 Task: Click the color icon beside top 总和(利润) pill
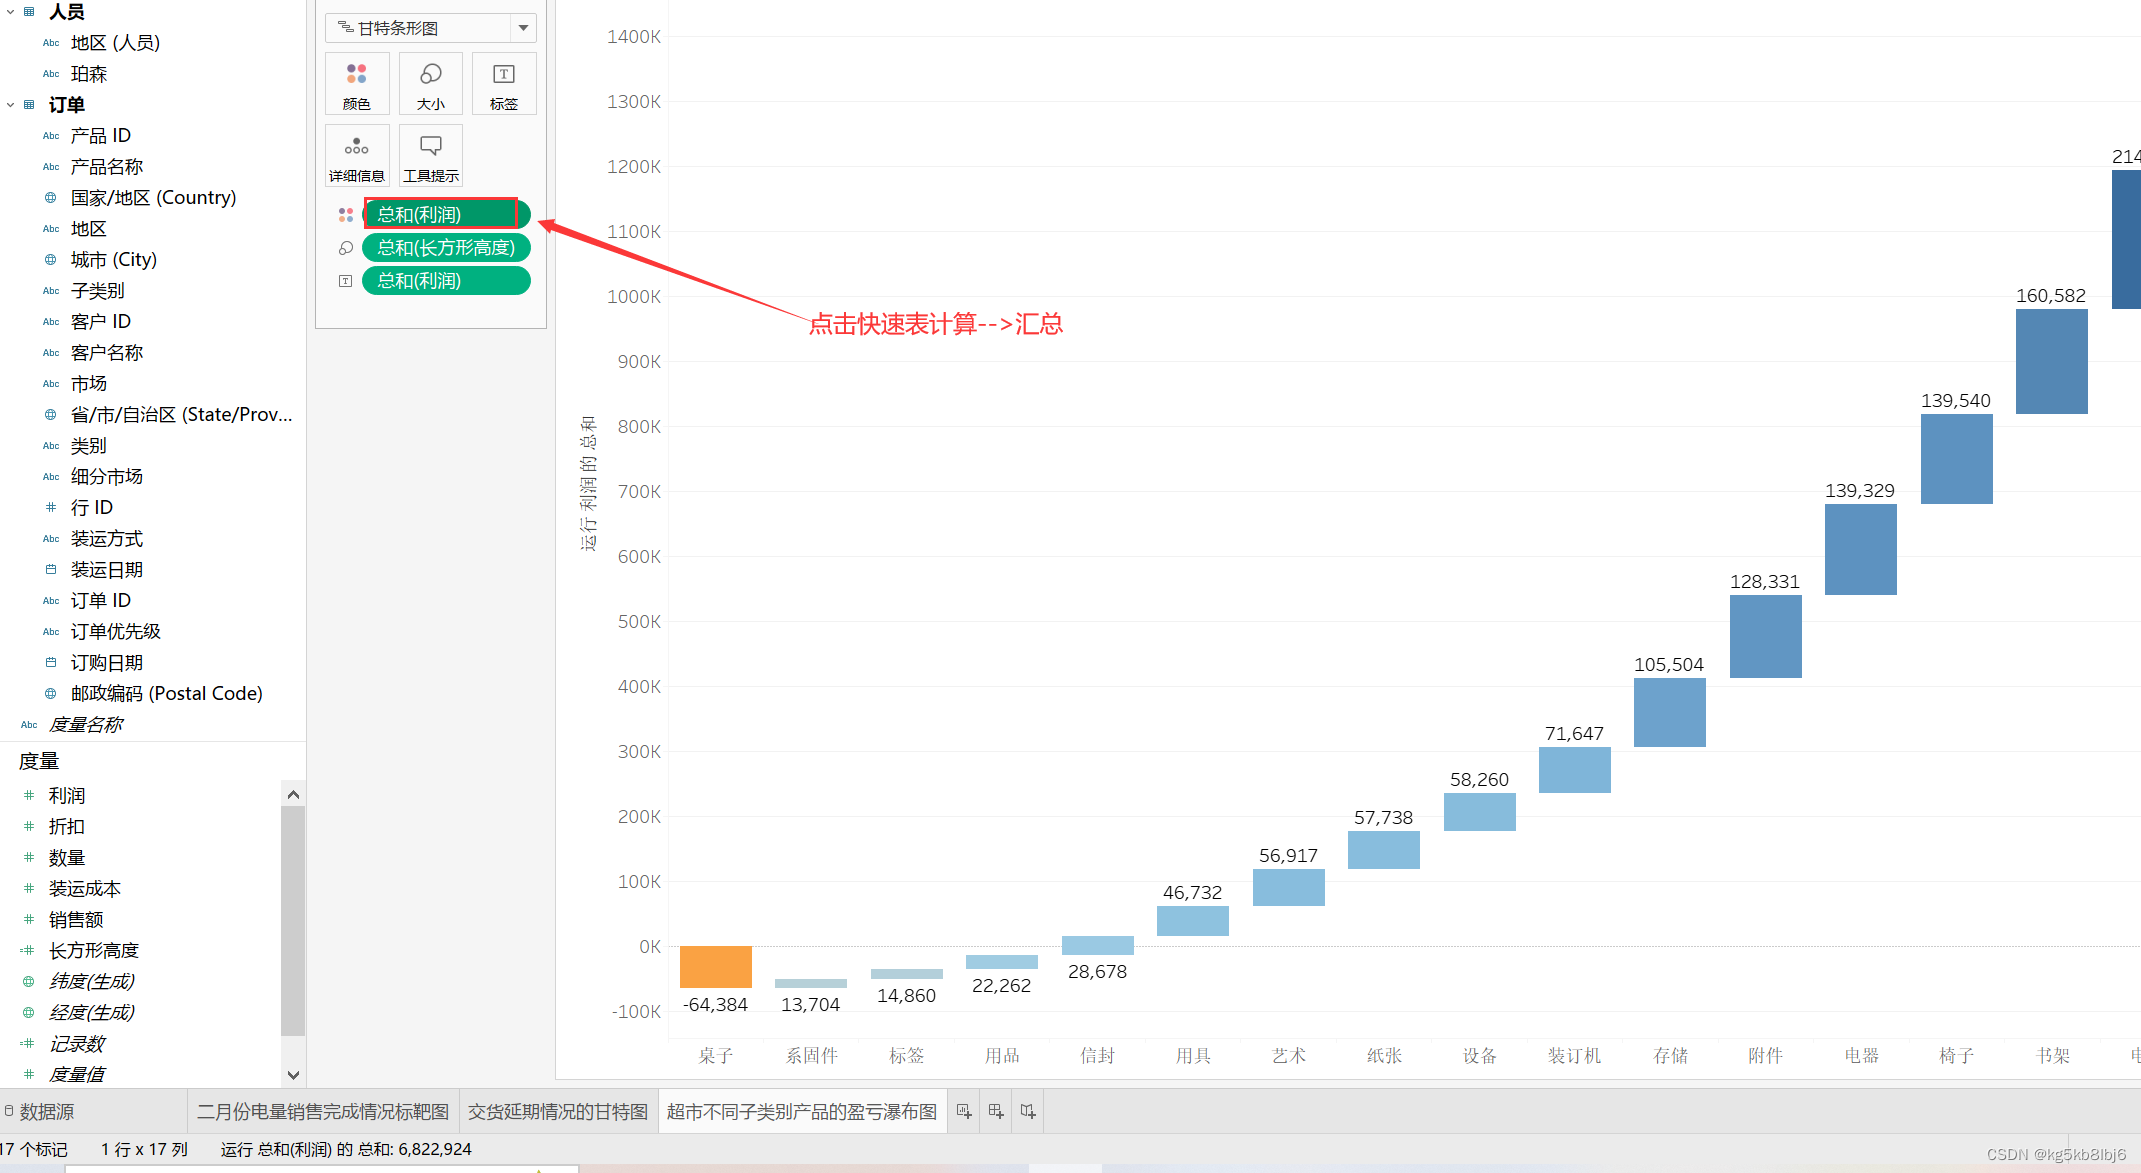tap(346, 215)
